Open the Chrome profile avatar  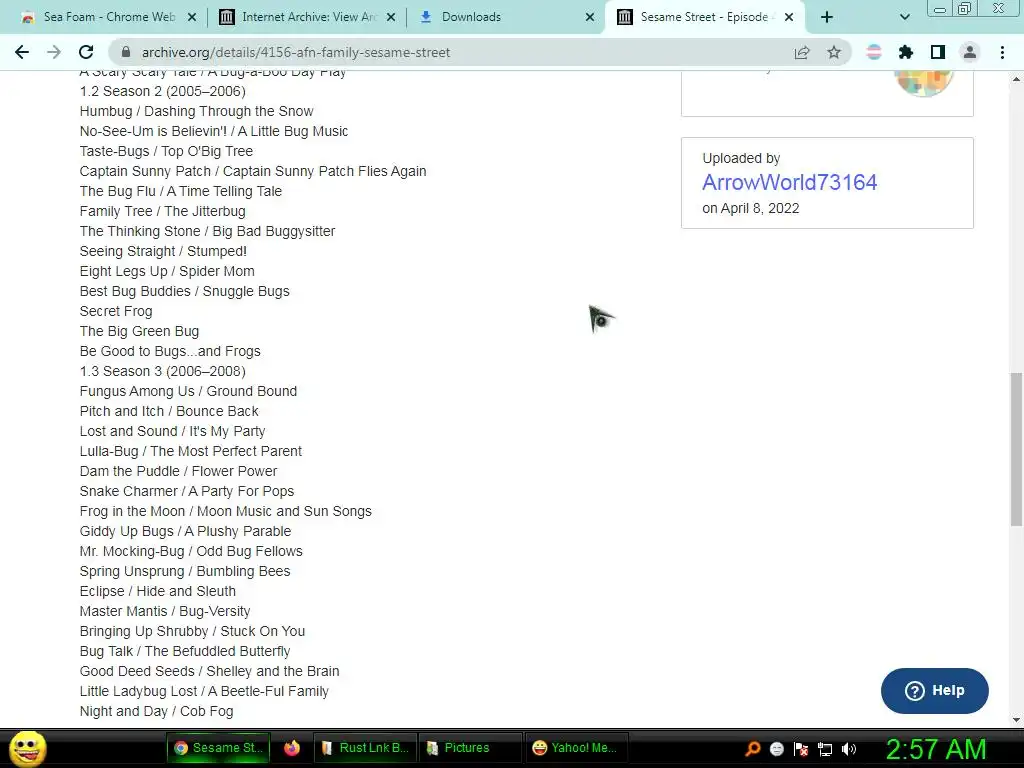click(x=970, y=52)
